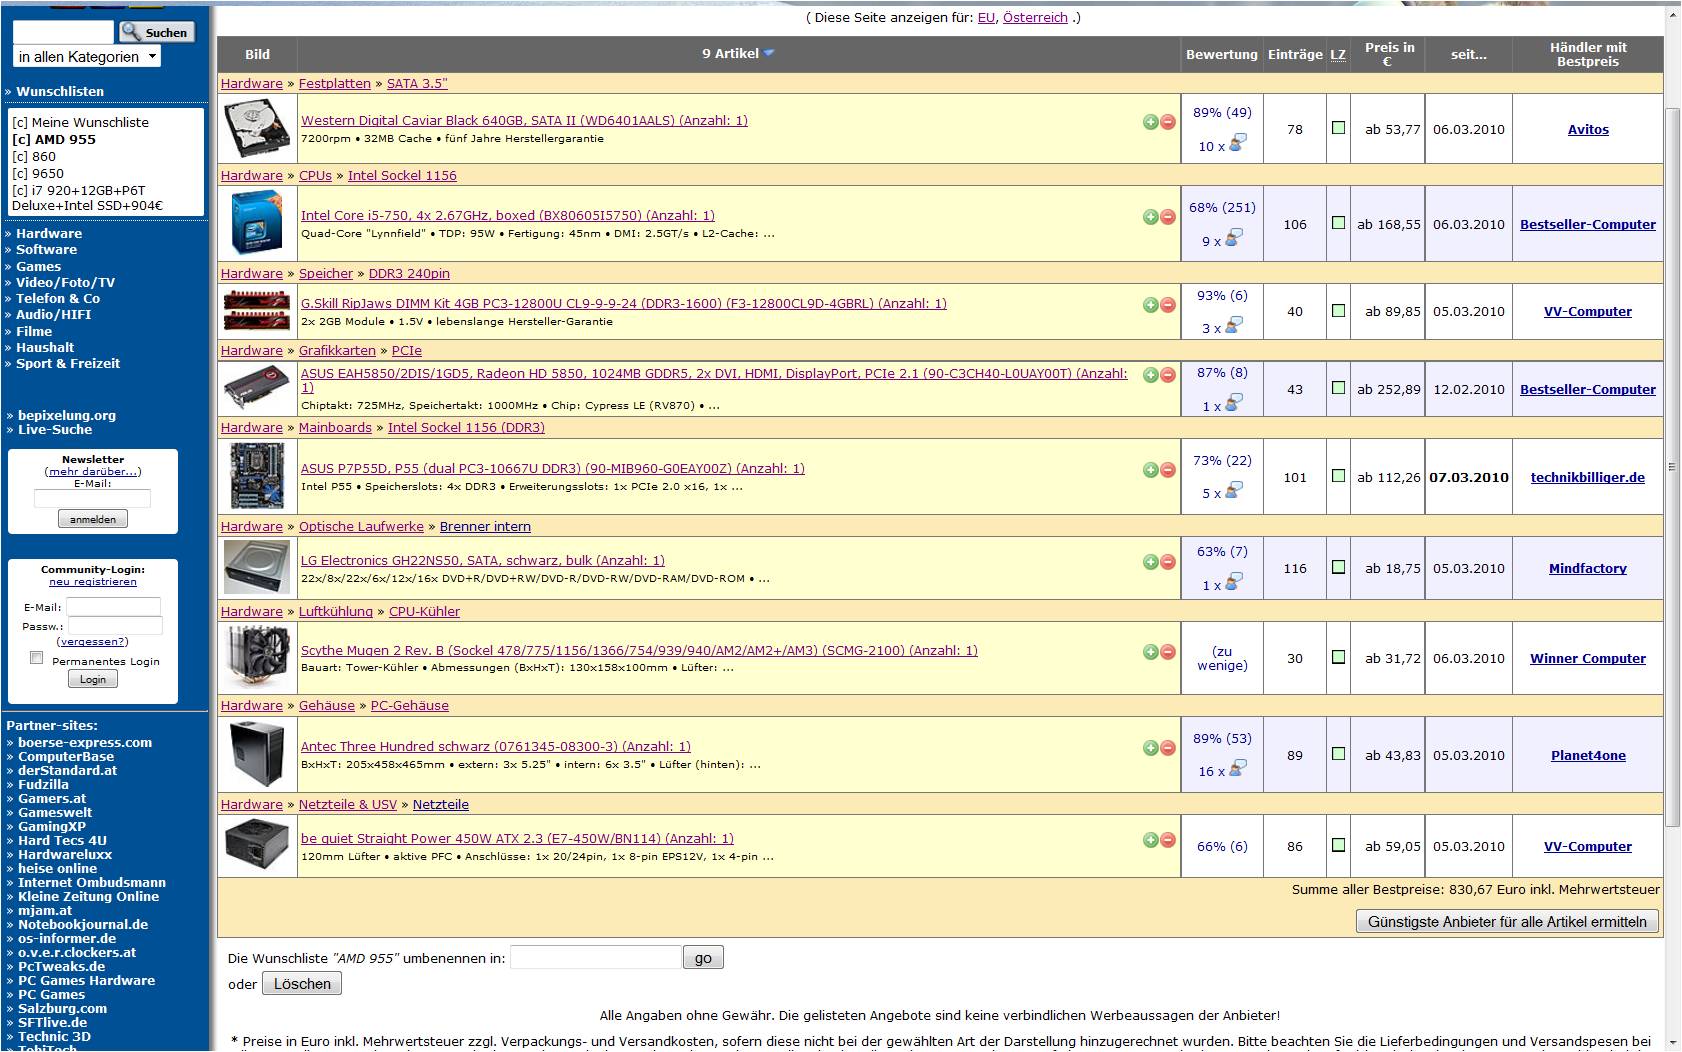Open the Mindfactory dealer link

tap(1588, 568)
